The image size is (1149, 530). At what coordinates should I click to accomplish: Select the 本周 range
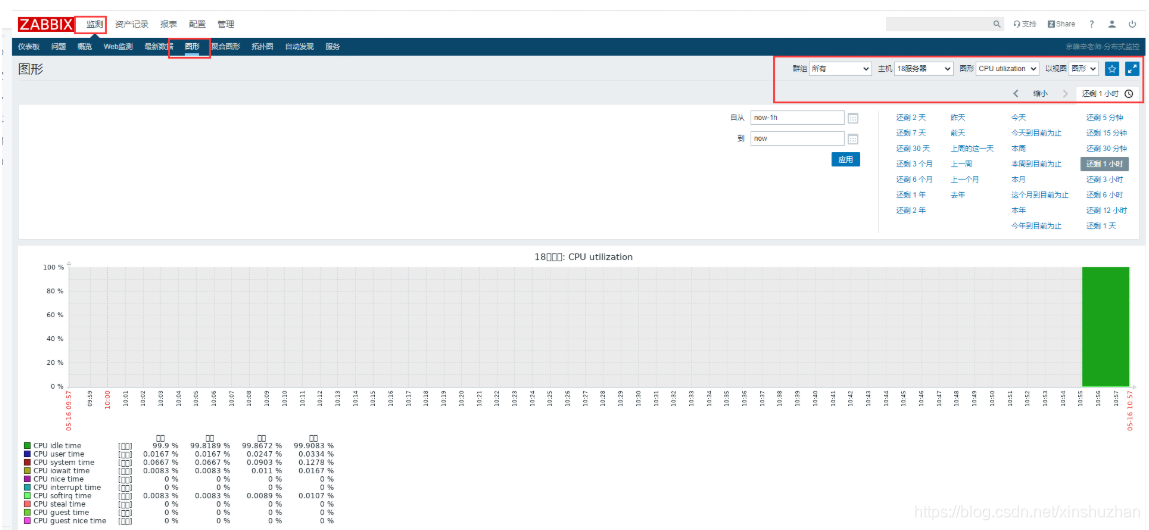pyautogui.click(x=1019, y=148)
